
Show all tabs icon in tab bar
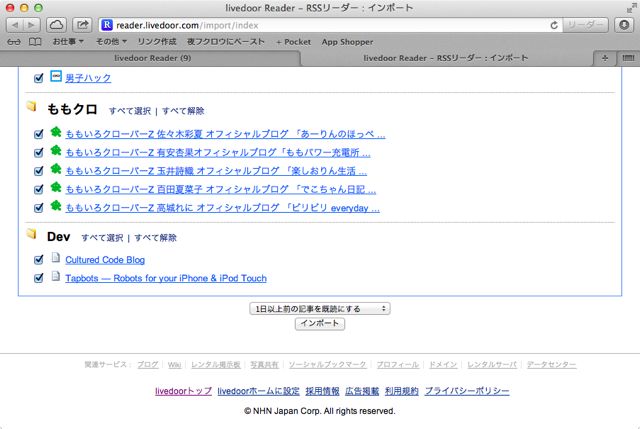click(628, 58)
